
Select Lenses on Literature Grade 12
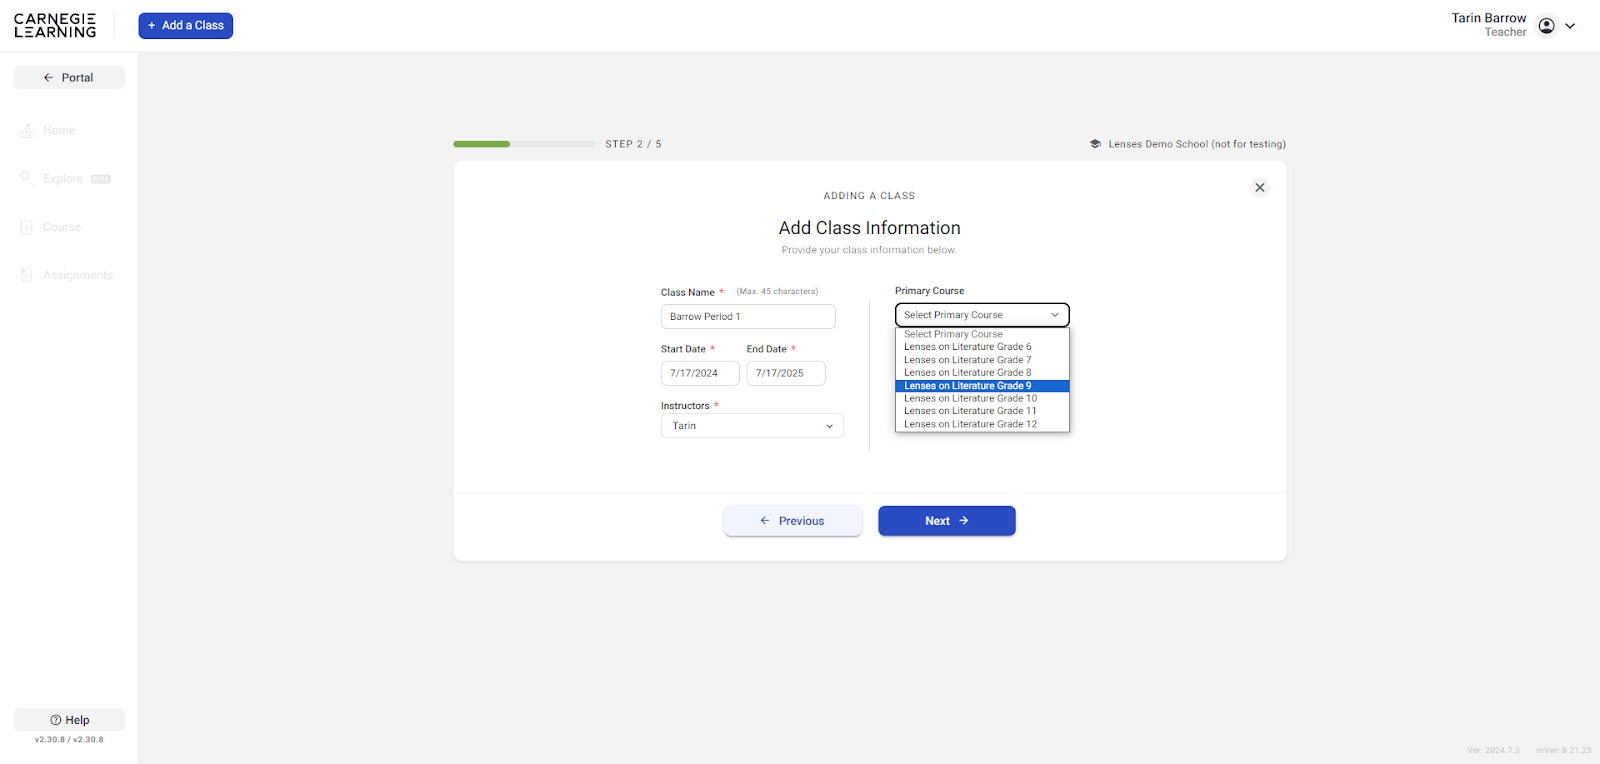(x=982, y=424)
